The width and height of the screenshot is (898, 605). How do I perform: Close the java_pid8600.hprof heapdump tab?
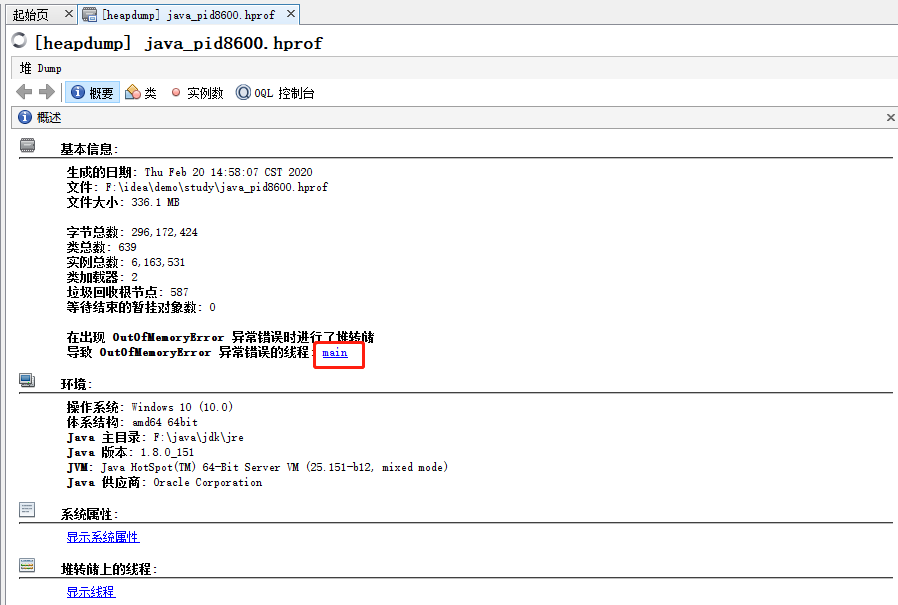291,14
